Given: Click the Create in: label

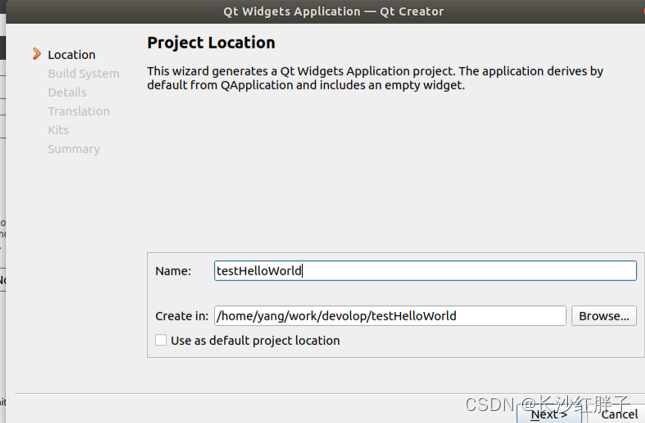Looking at the screenshot, I should pyautogui.click(x=182, y=316).
